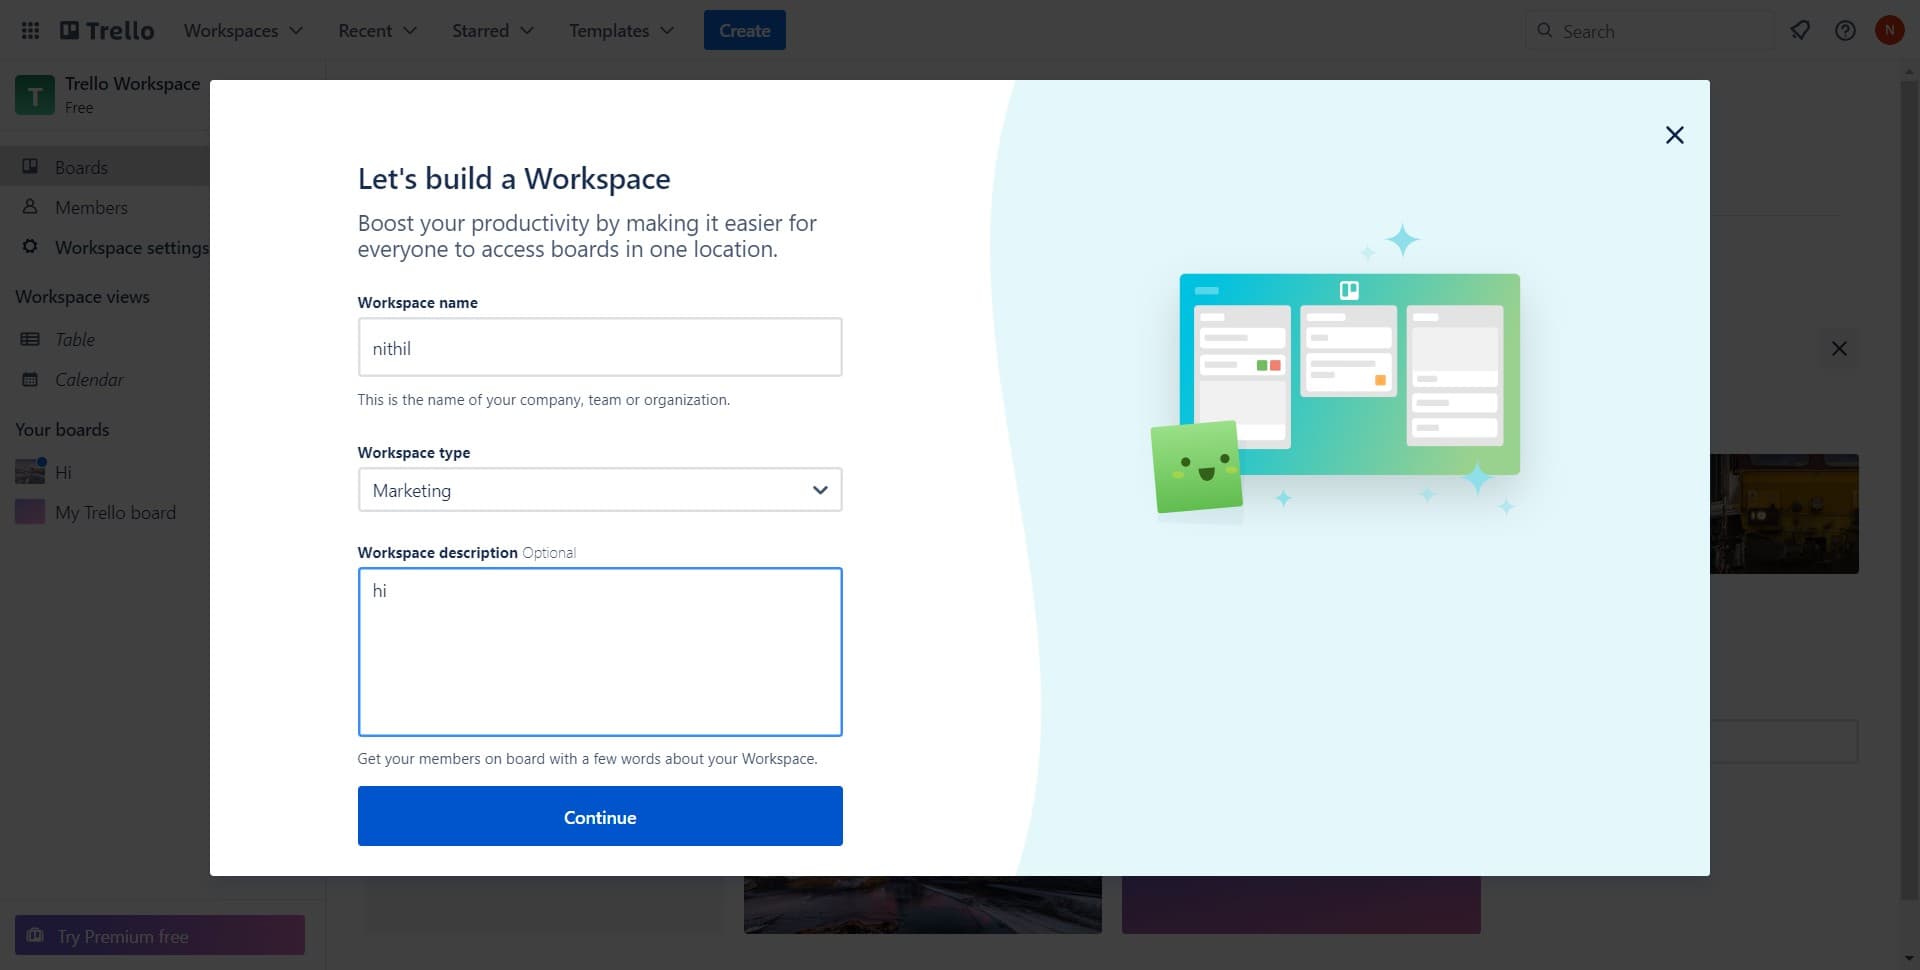Click the Trello Workspace 'T' avatar
The width and height of the screenshot is (1920, 970).
[x=35, y=95]
